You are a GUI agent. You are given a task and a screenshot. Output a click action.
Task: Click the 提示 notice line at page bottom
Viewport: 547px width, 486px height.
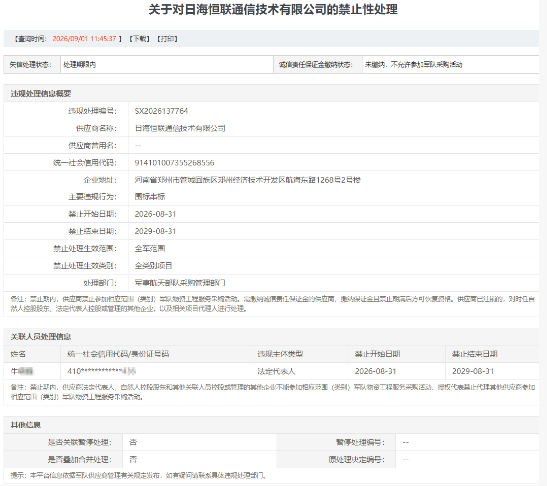pyautogui.click(x=138, y=475)
